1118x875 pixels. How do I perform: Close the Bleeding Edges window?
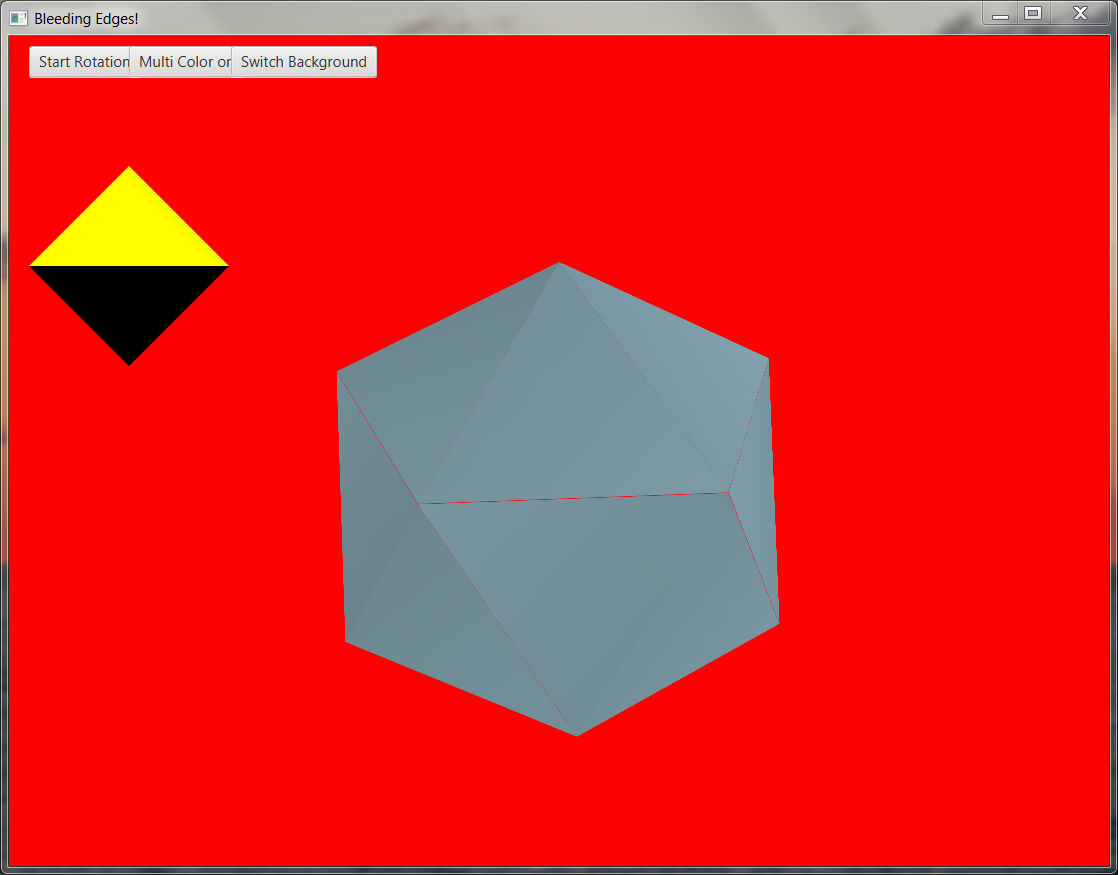click(1080, 14)
